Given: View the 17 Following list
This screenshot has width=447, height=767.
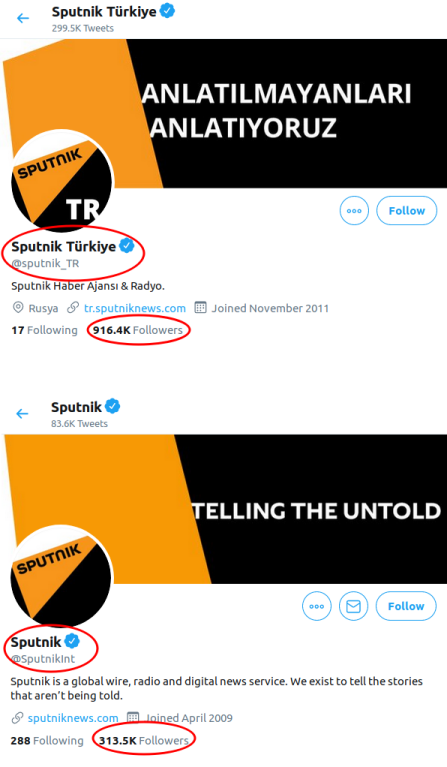Looking at the screenshot, I should coord(45,330).
